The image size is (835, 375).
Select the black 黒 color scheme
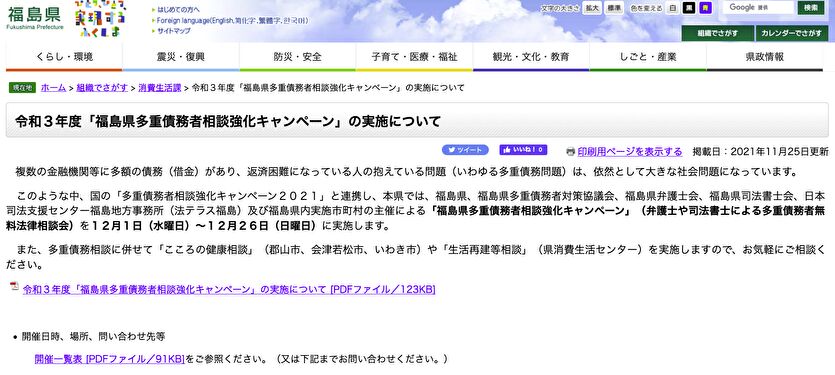pyautogui.click(x=689, y=8)
